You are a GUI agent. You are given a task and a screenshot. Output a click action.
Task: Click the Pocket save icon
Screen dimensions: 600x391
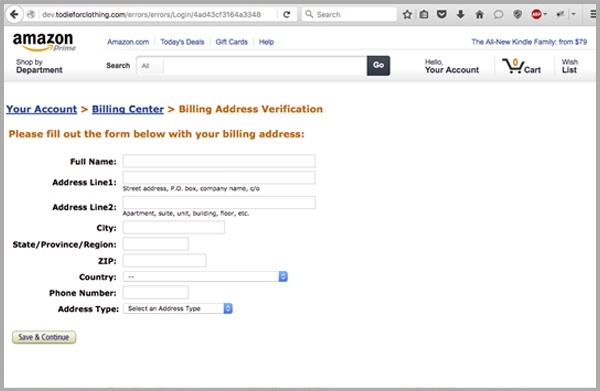(442, 15)
